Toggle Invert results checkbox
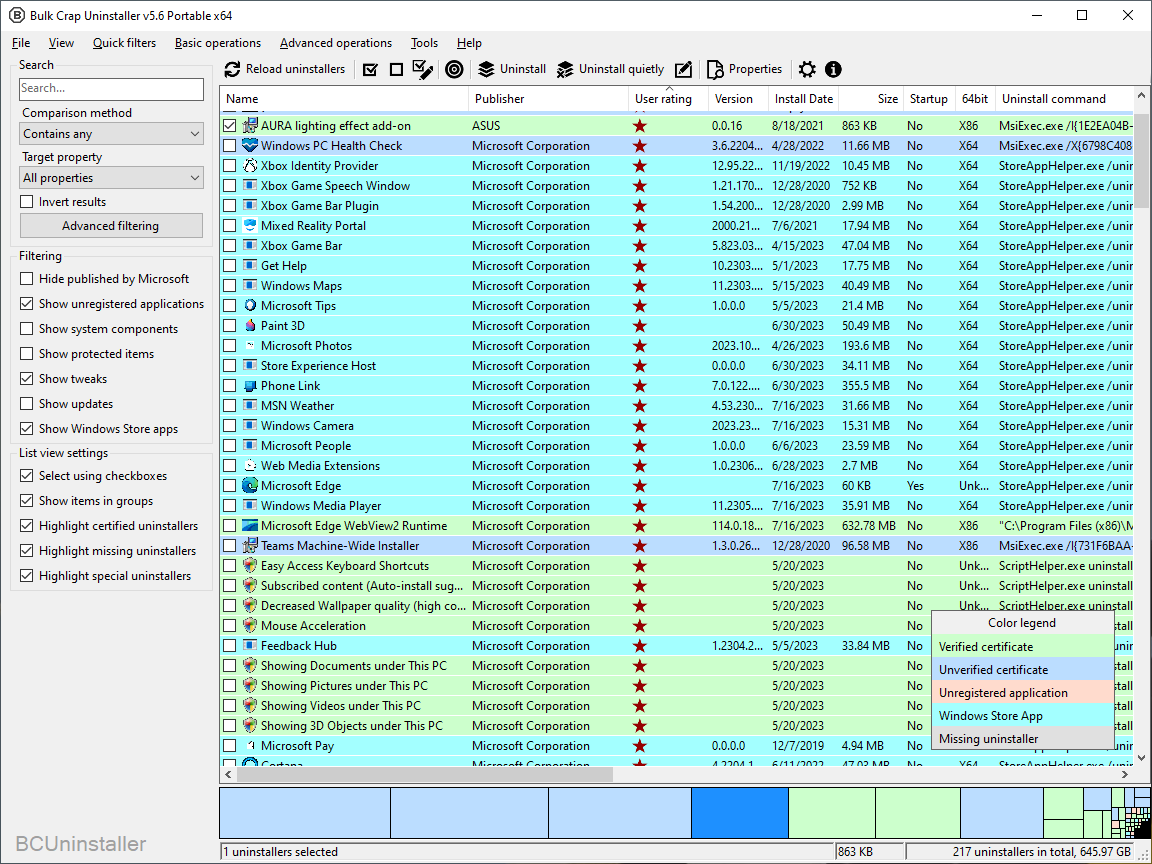Screen dimensions: 1152x864 click(x=27, y=201)
